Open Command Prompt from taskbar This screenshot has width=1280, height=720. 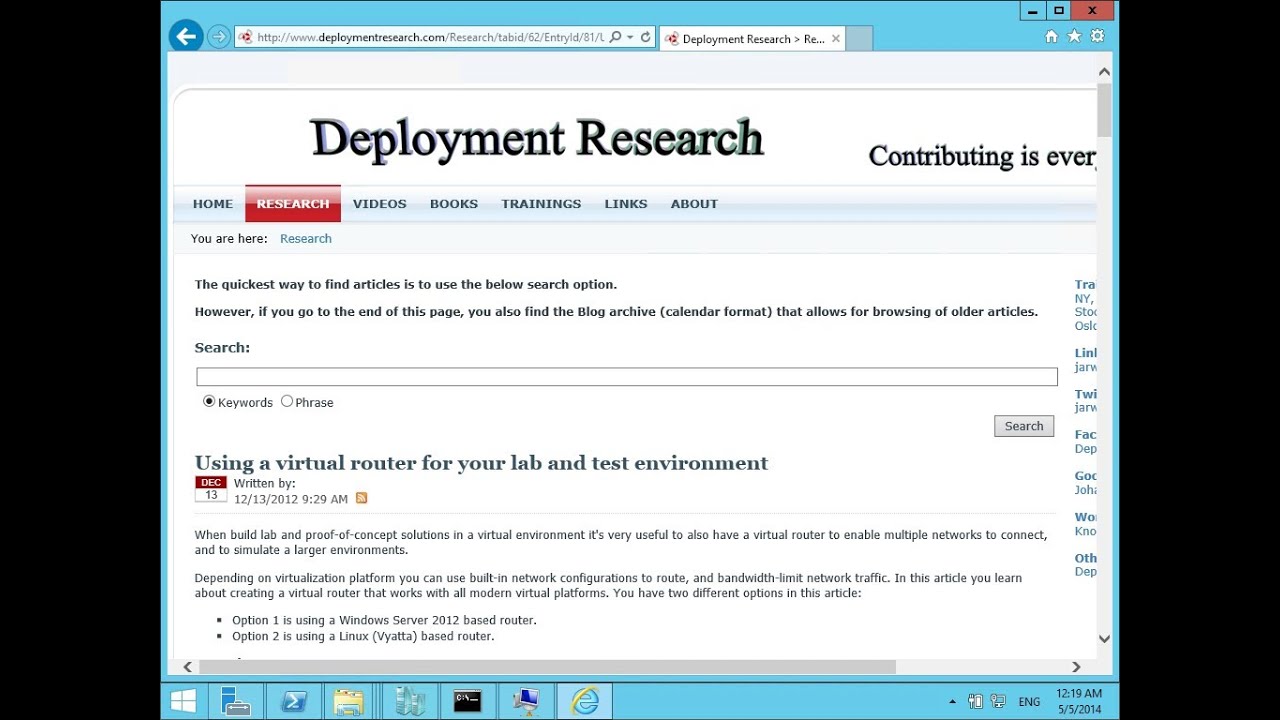[467, 701]
